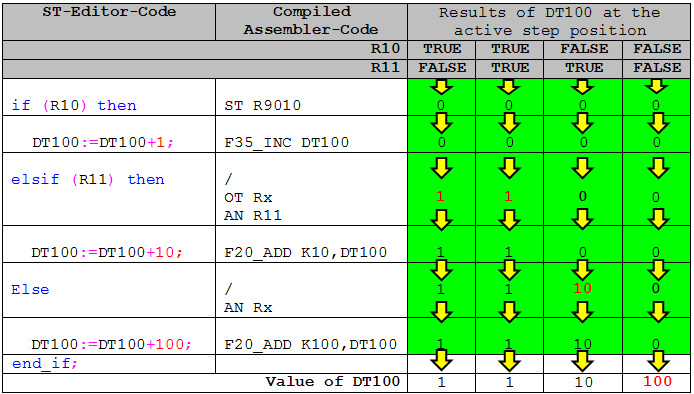This screenshot has height=394, width=694.
Task: Click the red final value 100
Action: pyautogui.click(x=657, y=381)
